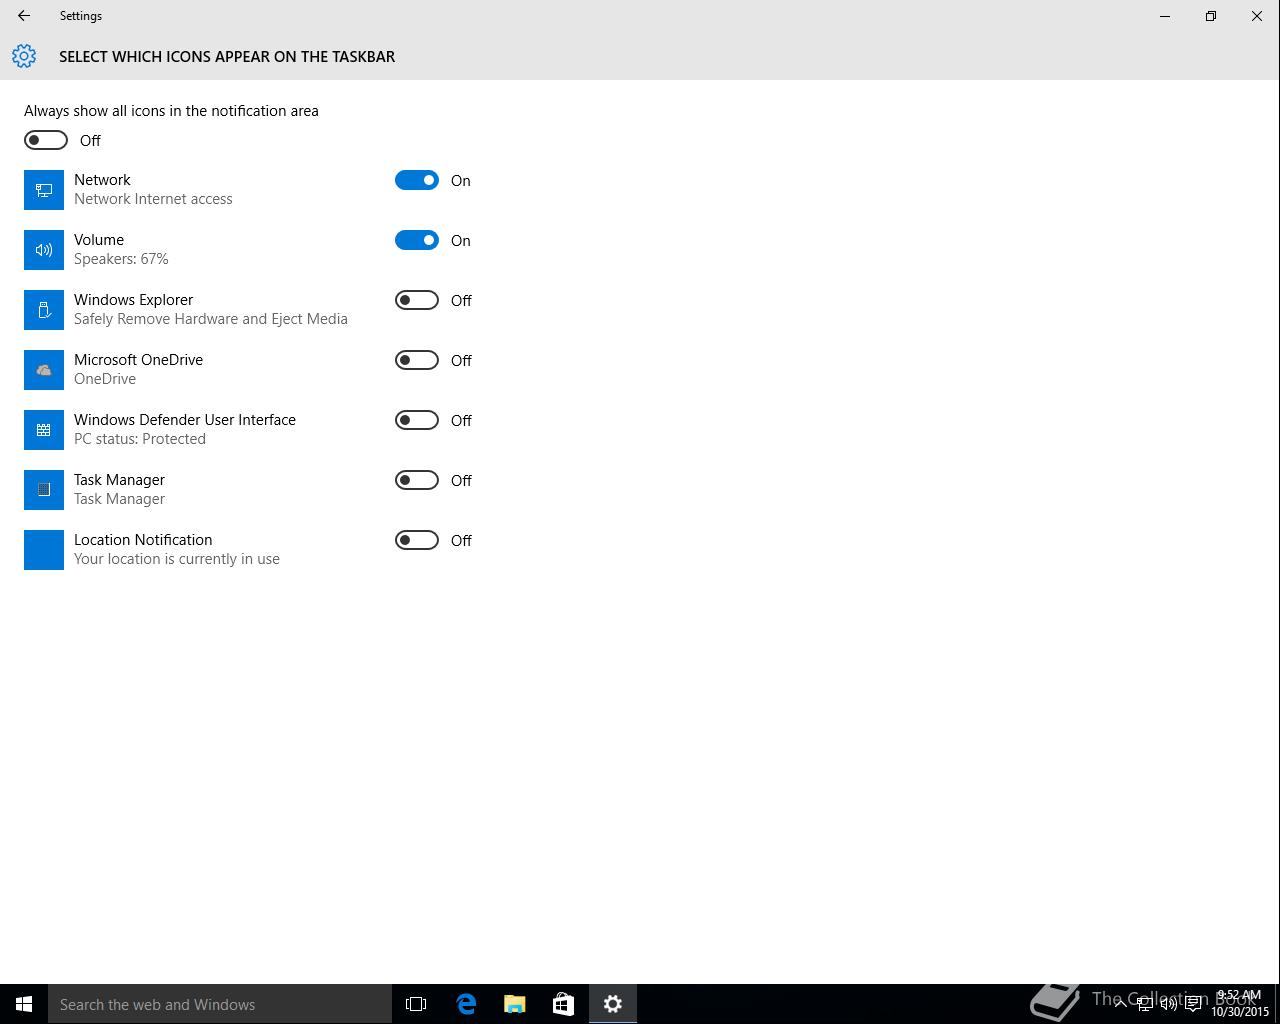Viewport: 1280px width, 1024px height.
Task: Open the Action Center tray icon
Action: pyautogui.click(x=1193, y=1004)
